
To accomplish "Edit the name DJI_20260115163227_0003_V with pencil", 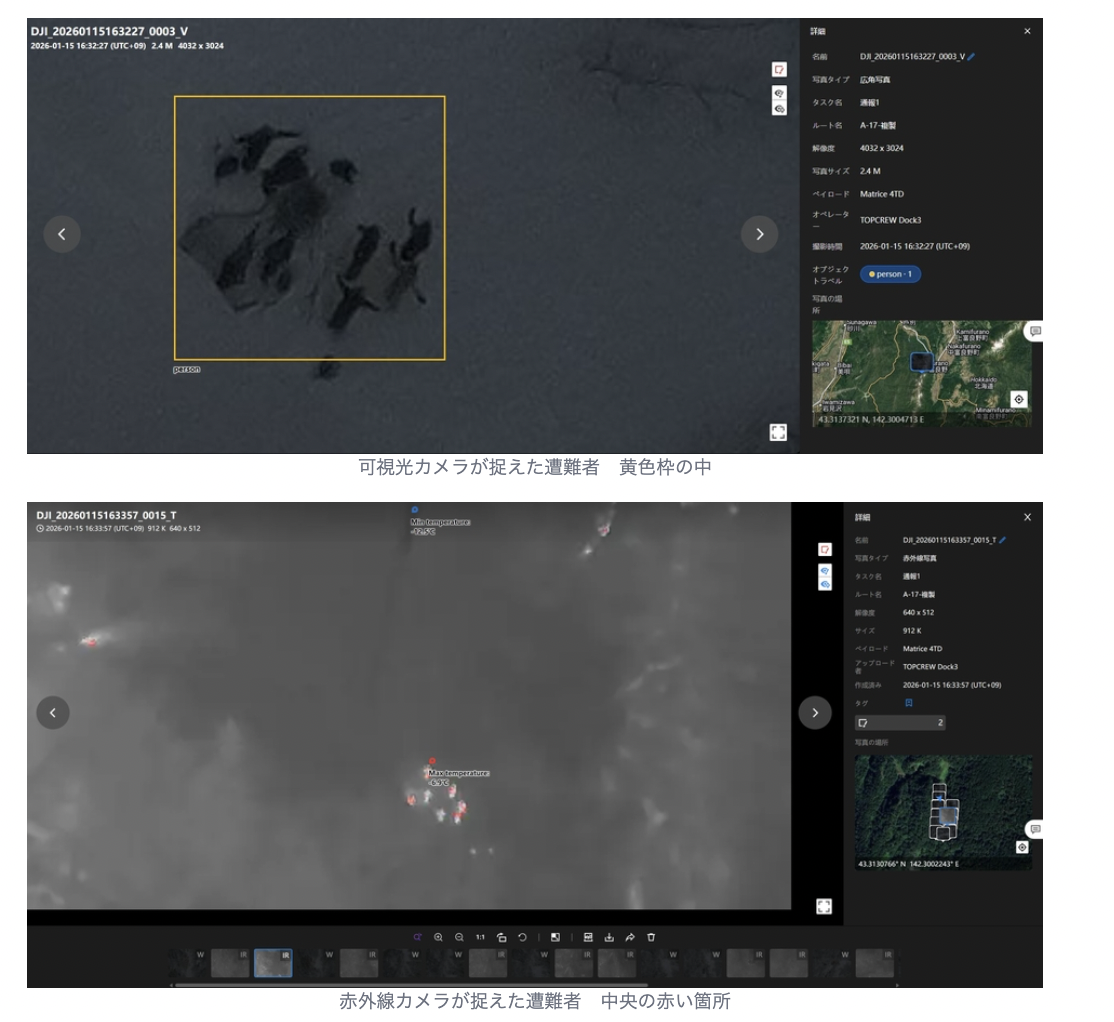I will (971, 57).
